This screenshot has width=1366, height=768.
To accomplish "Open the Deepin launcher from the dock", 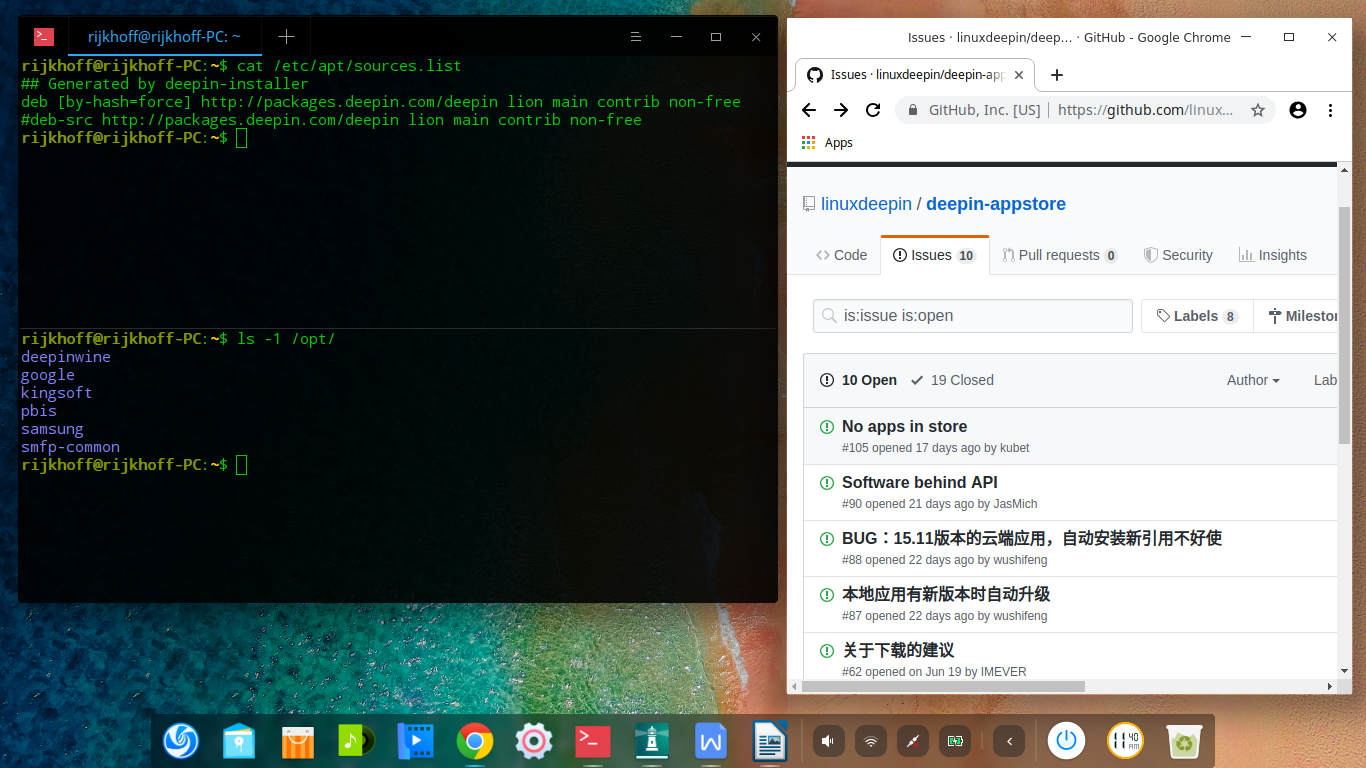I will click(x=181, y=741).
